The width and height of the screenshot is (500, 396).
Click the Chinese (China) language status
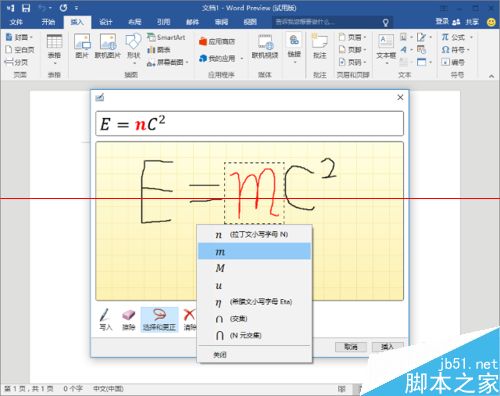tap(108, 389)
